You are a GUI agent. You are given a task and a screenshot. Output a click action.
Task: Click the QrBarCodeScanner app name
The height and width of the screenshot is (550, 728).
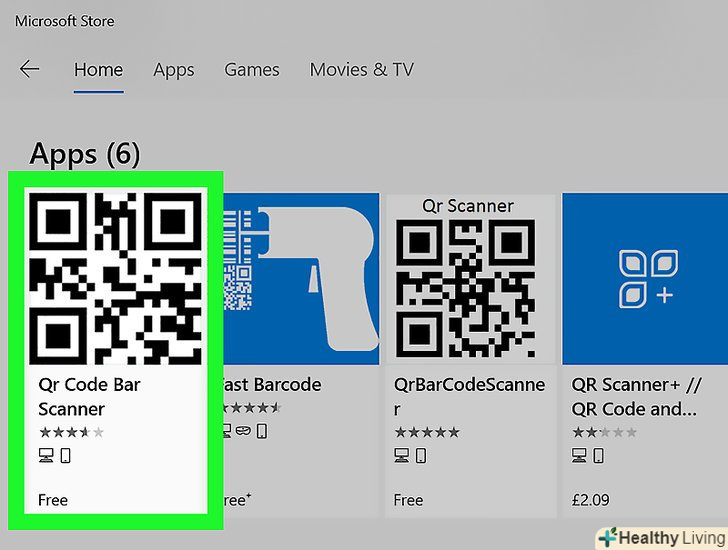469,397
